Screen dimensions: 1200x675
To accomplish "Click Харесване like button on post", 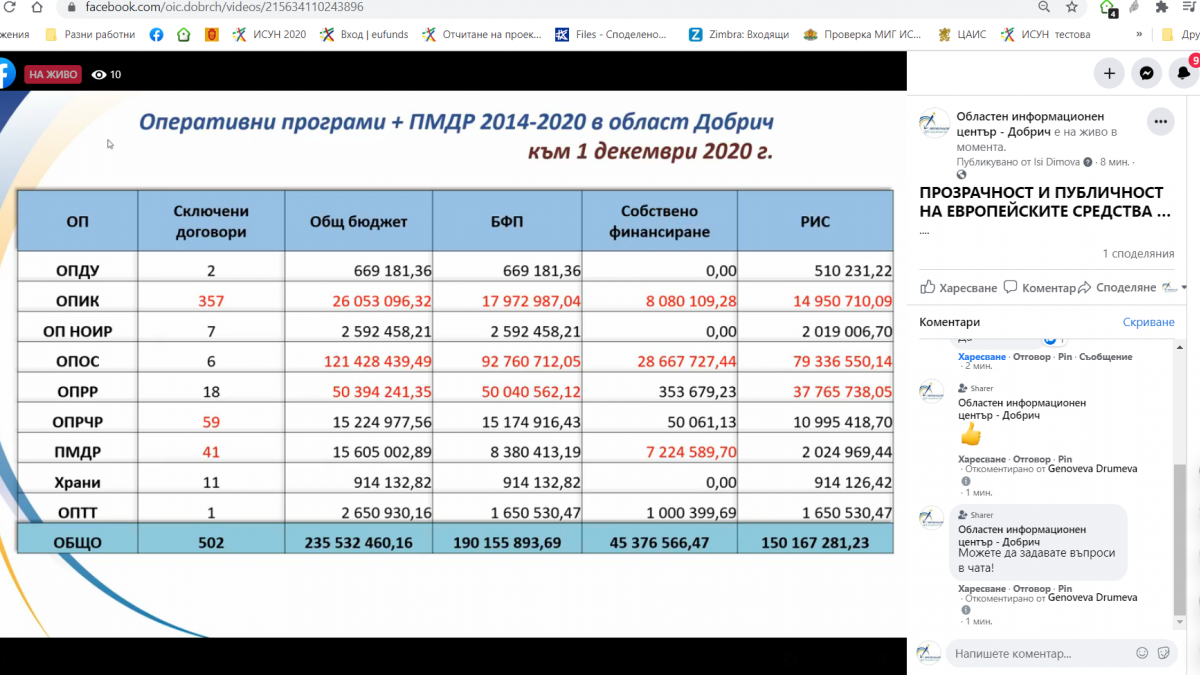I will click(x=958, y=288).
